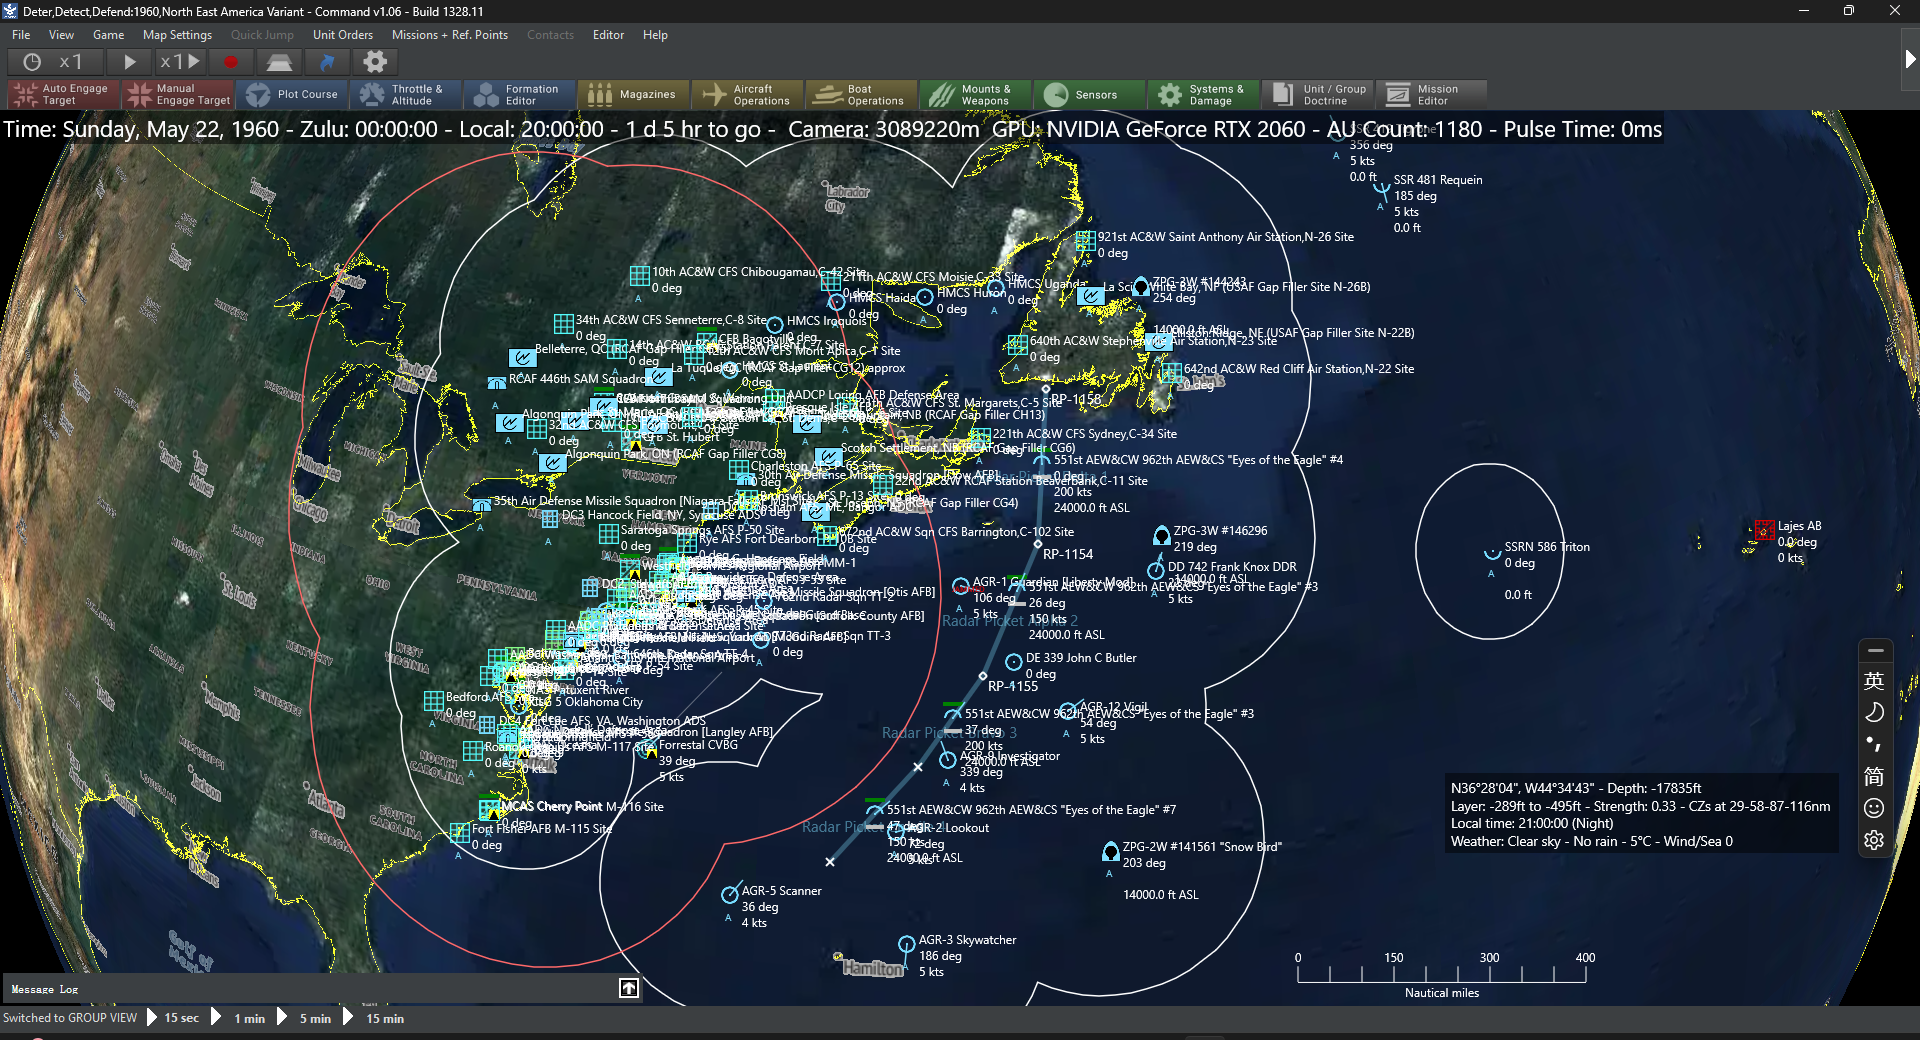Open the Mission Editor button
This screenshot has height=1040, width=1920.
1431,94
